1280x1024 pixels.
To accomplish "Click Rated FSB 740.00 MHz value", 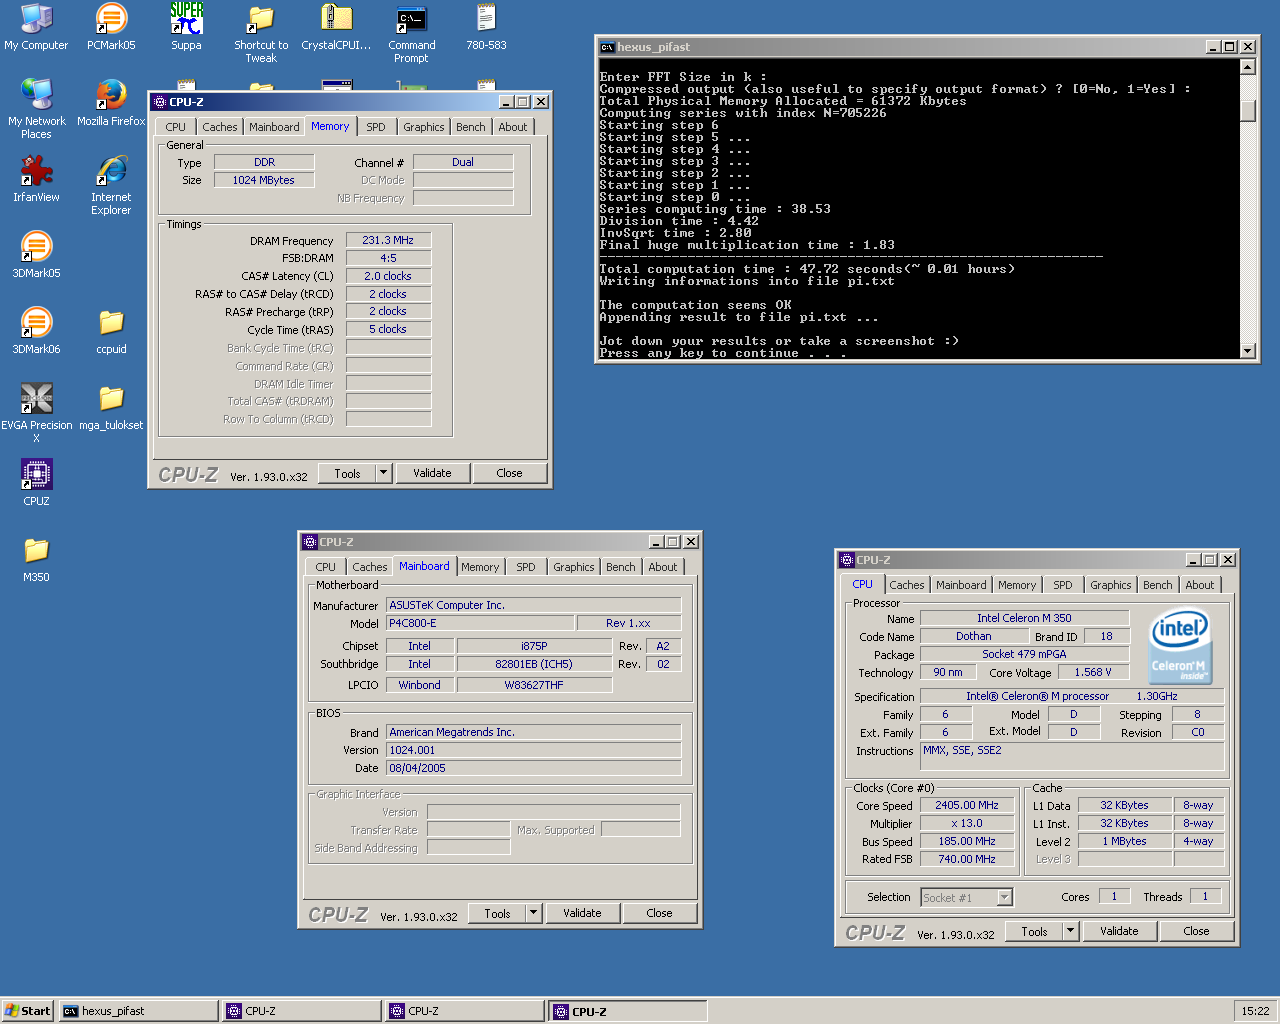I will pyautogui.click(x=967, y=859).
